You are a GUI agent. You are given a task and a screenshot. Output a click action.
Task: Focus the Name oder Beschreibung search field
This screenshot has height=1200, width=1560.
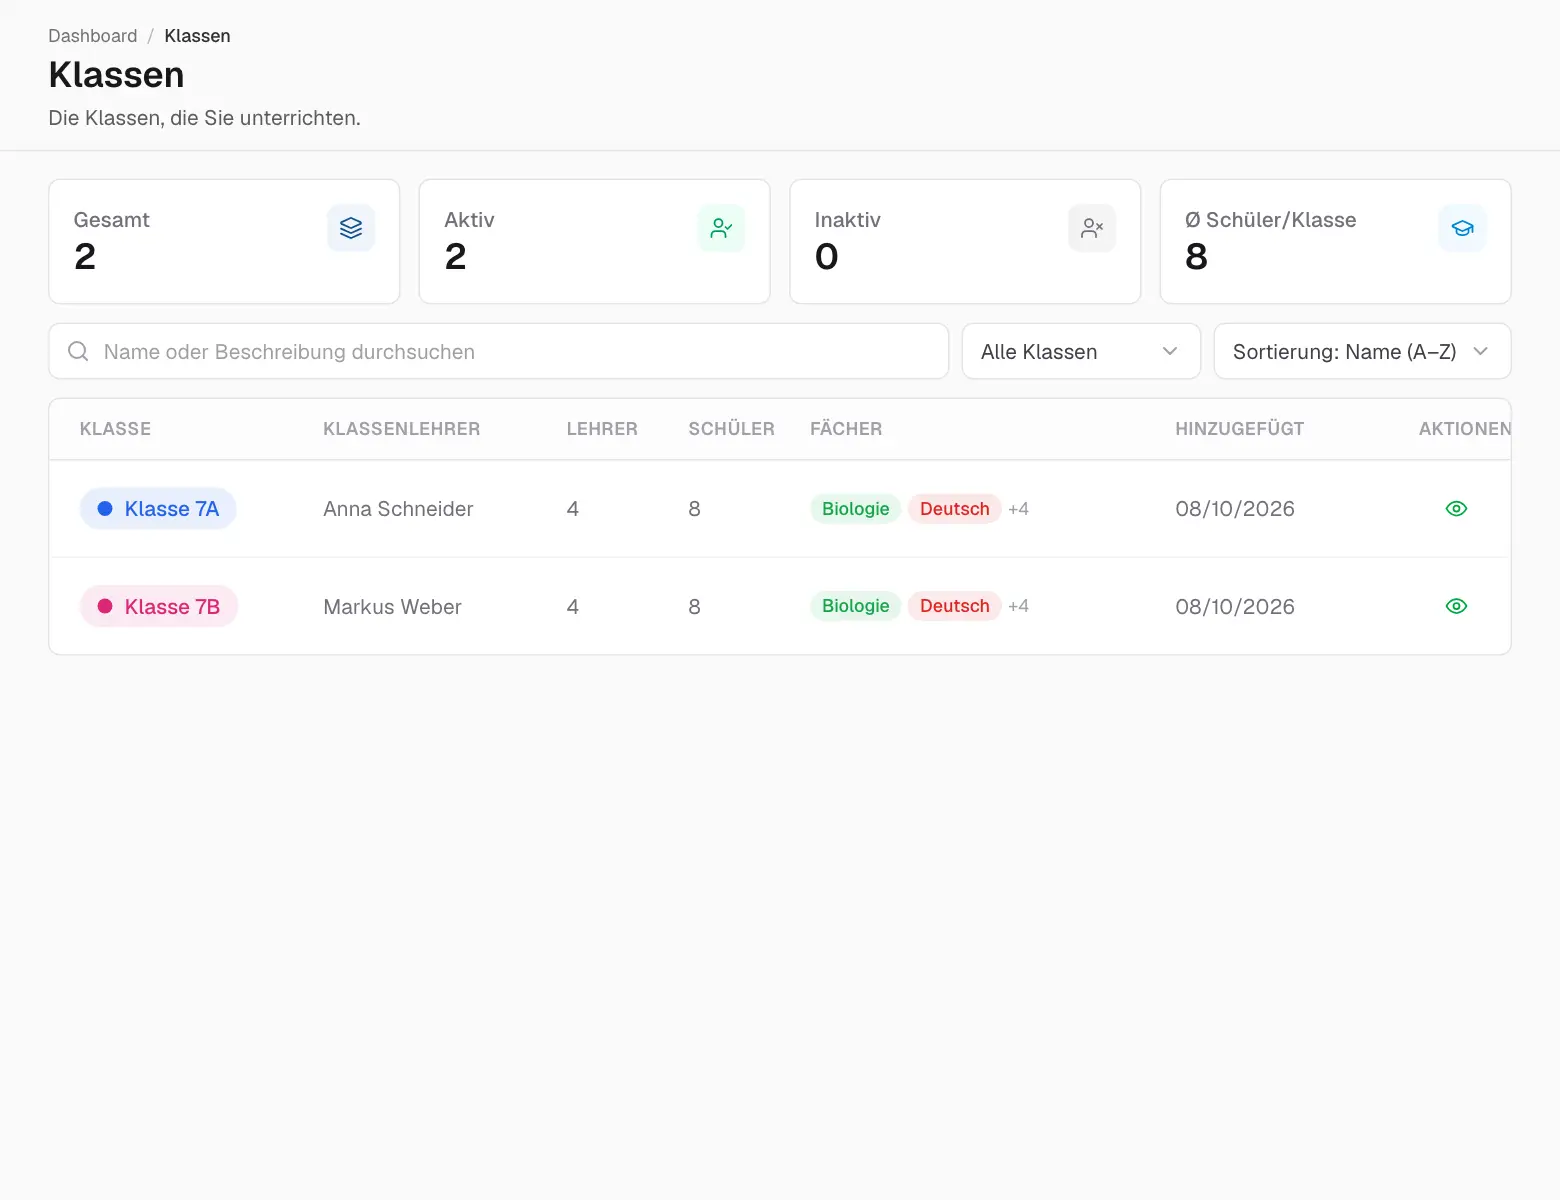click(499, 351)
